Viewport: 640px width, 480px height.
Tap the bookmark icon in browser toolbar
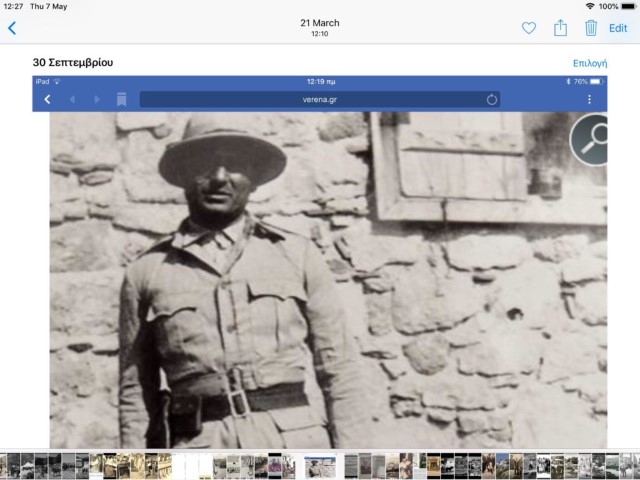121,99
